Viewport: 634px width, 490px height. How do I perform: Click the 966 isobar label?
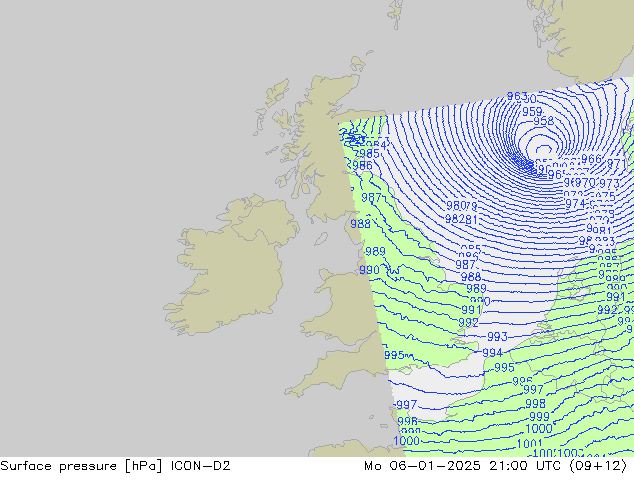[x=591, y=159]
